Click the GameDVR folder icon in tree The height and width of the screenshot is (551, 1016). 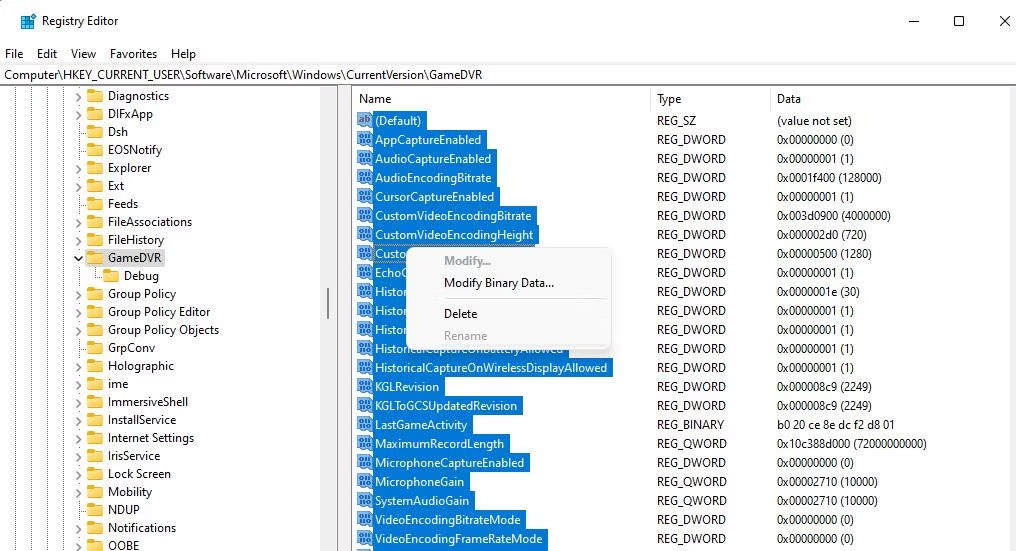(95, 258)
